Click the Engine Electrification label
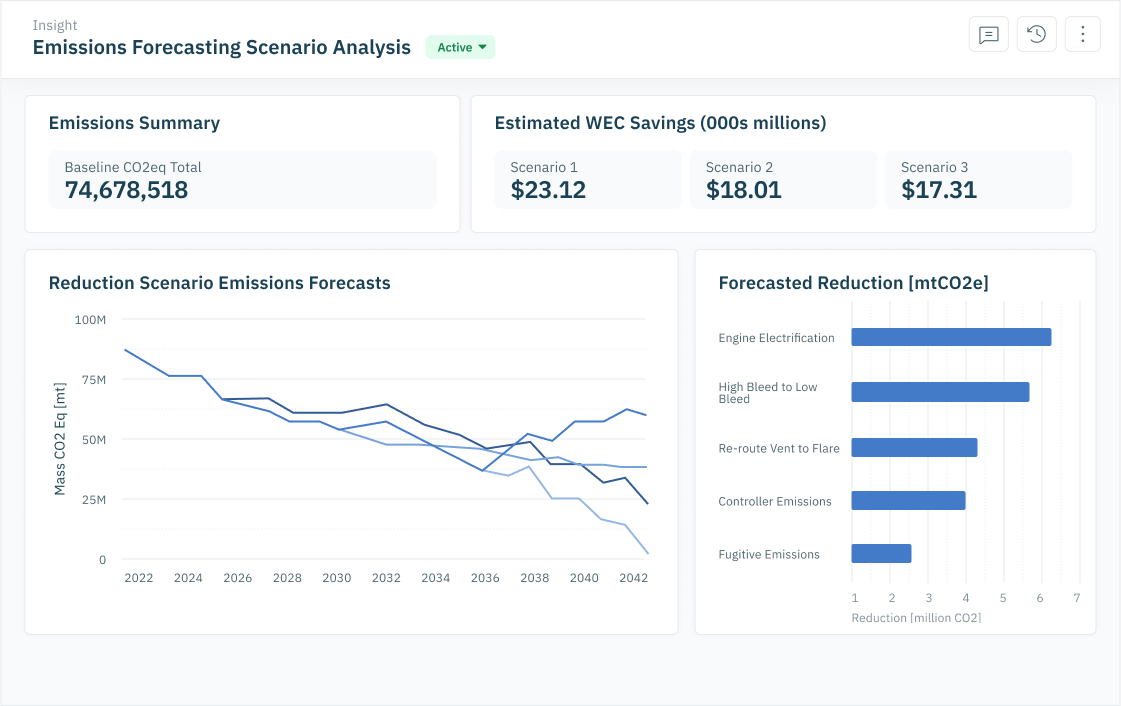Image resolution: width=1121 pixels, height=706 pixels. pos(776,338)
